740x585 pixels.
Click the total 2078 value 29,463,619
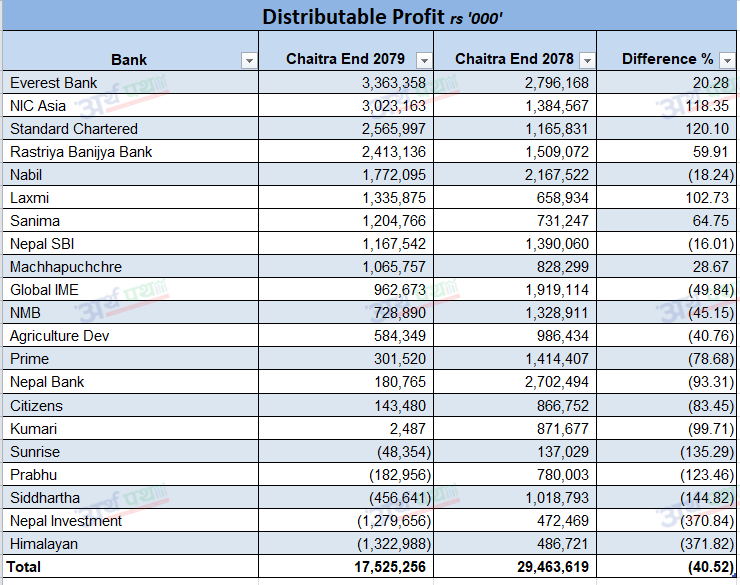(x=553, y=567)
